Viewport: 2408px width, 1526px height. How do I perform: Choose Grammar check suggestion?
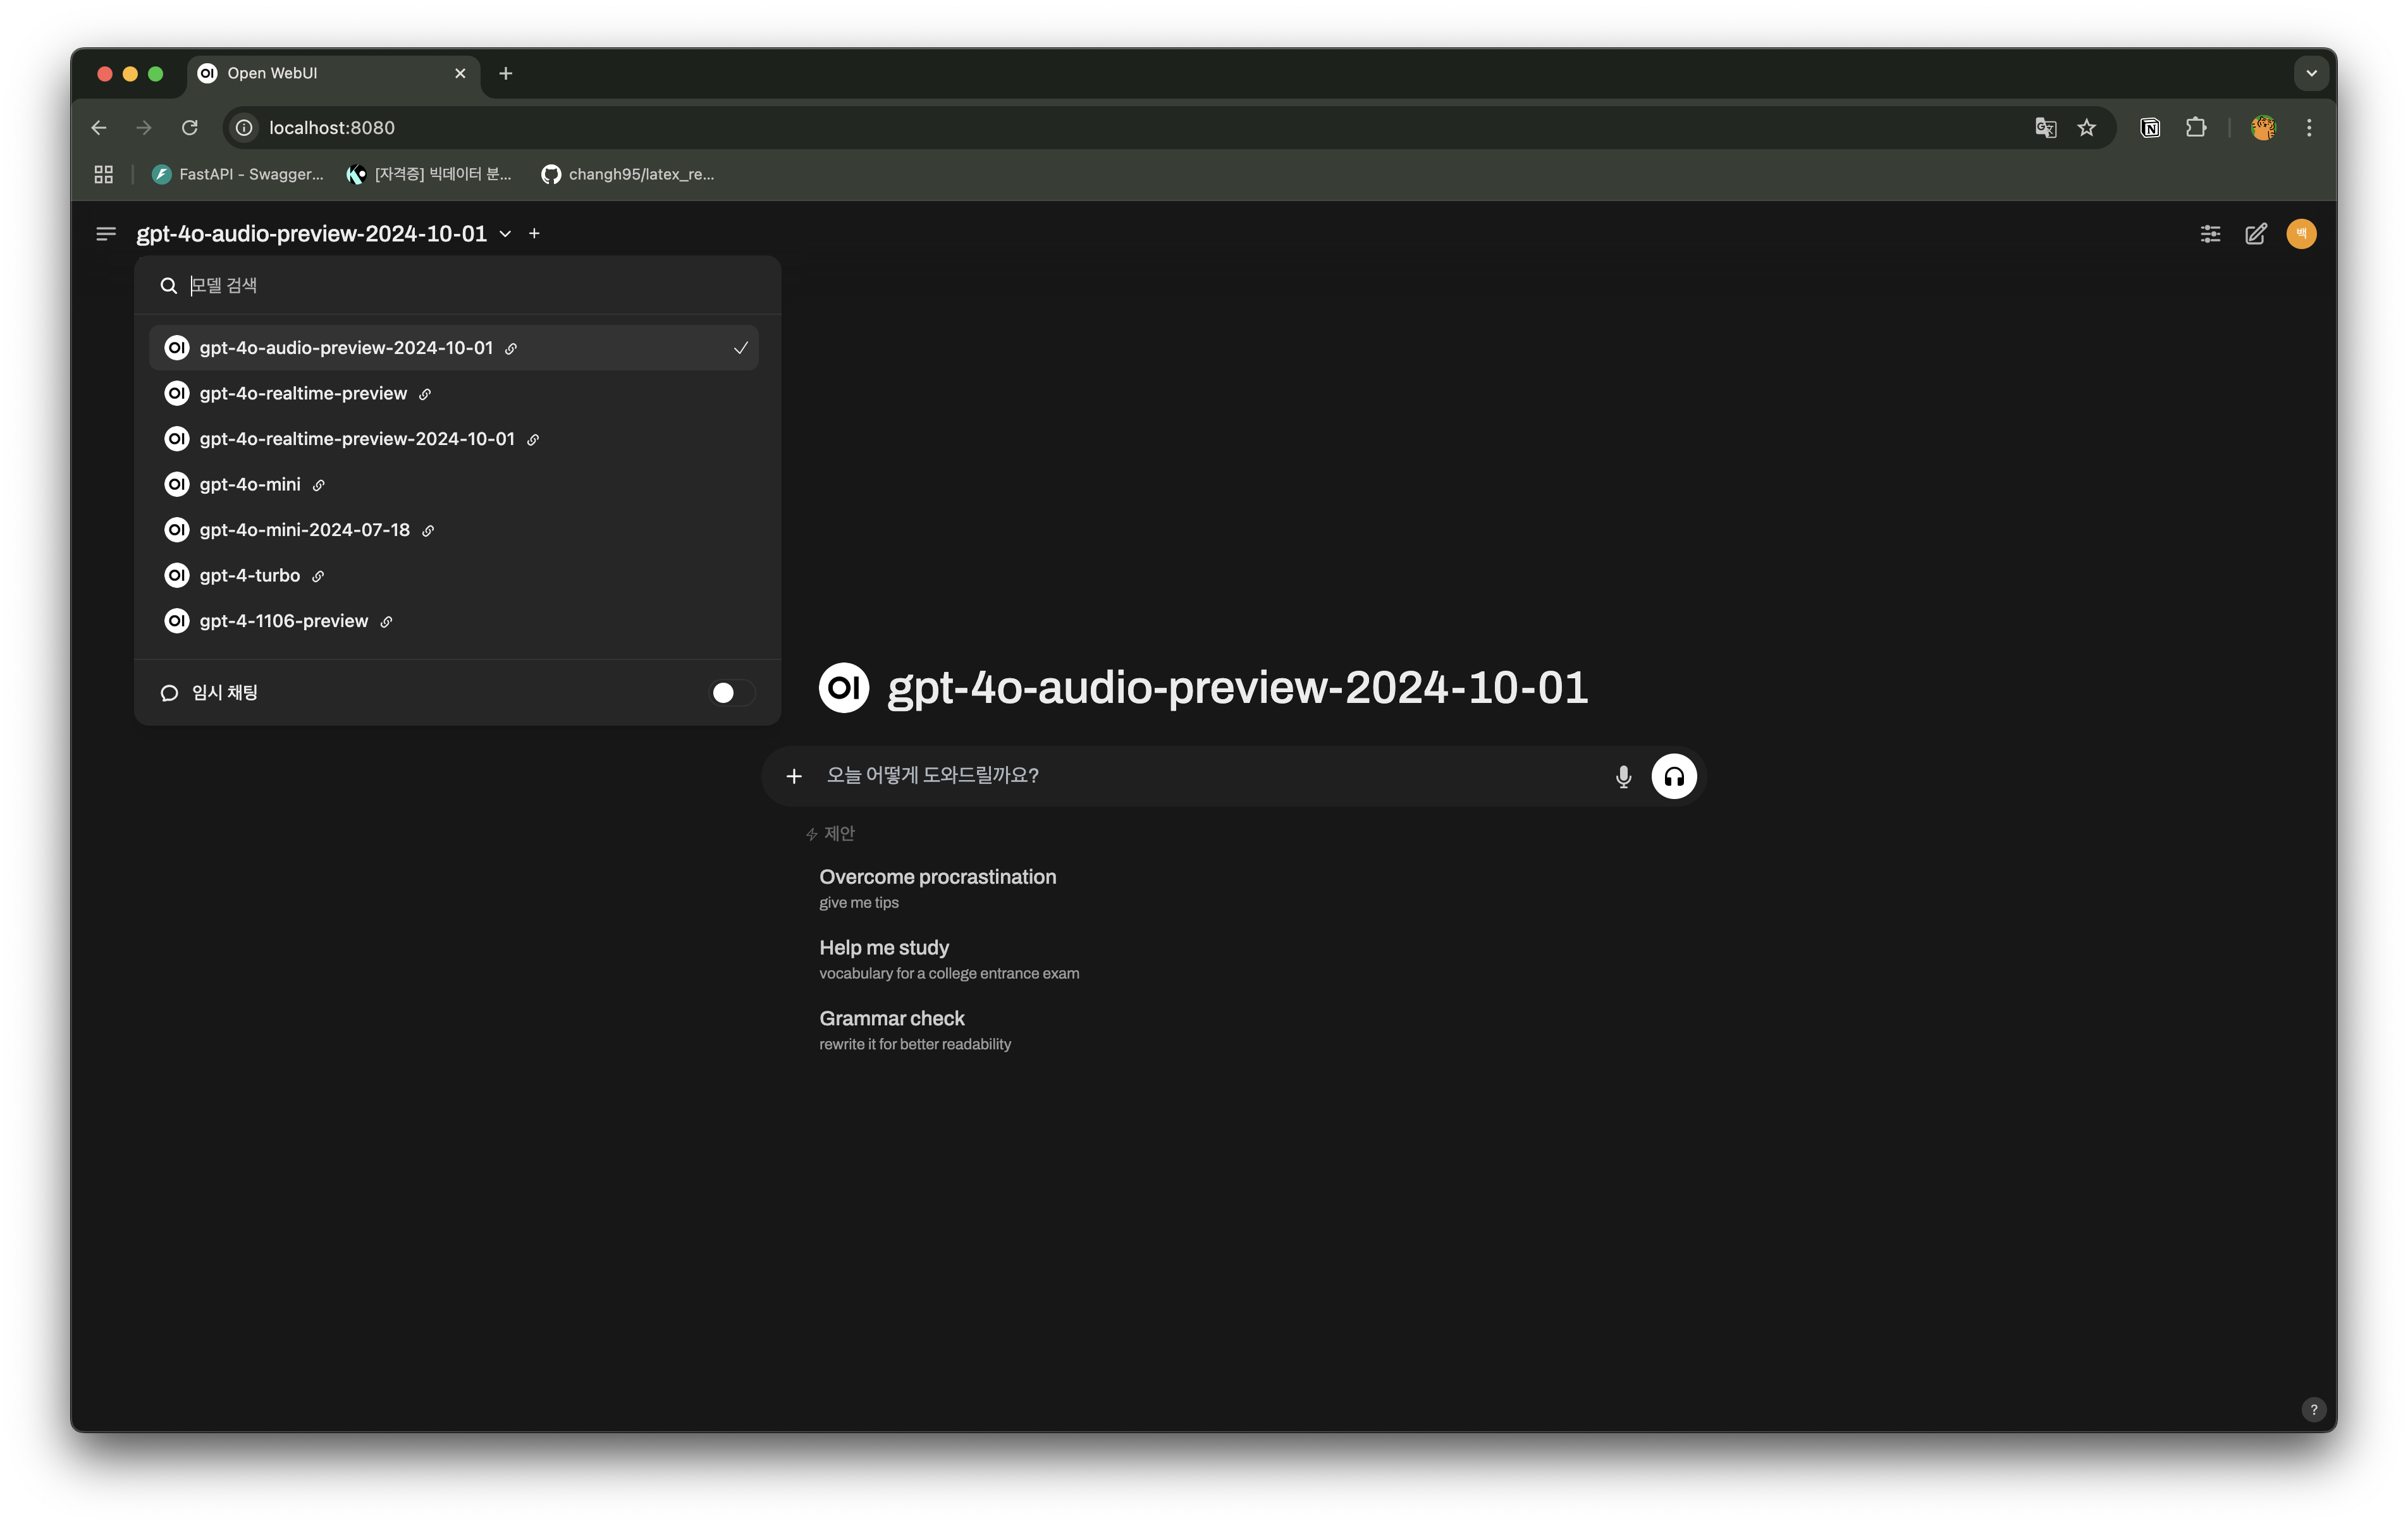[914, 1030]
